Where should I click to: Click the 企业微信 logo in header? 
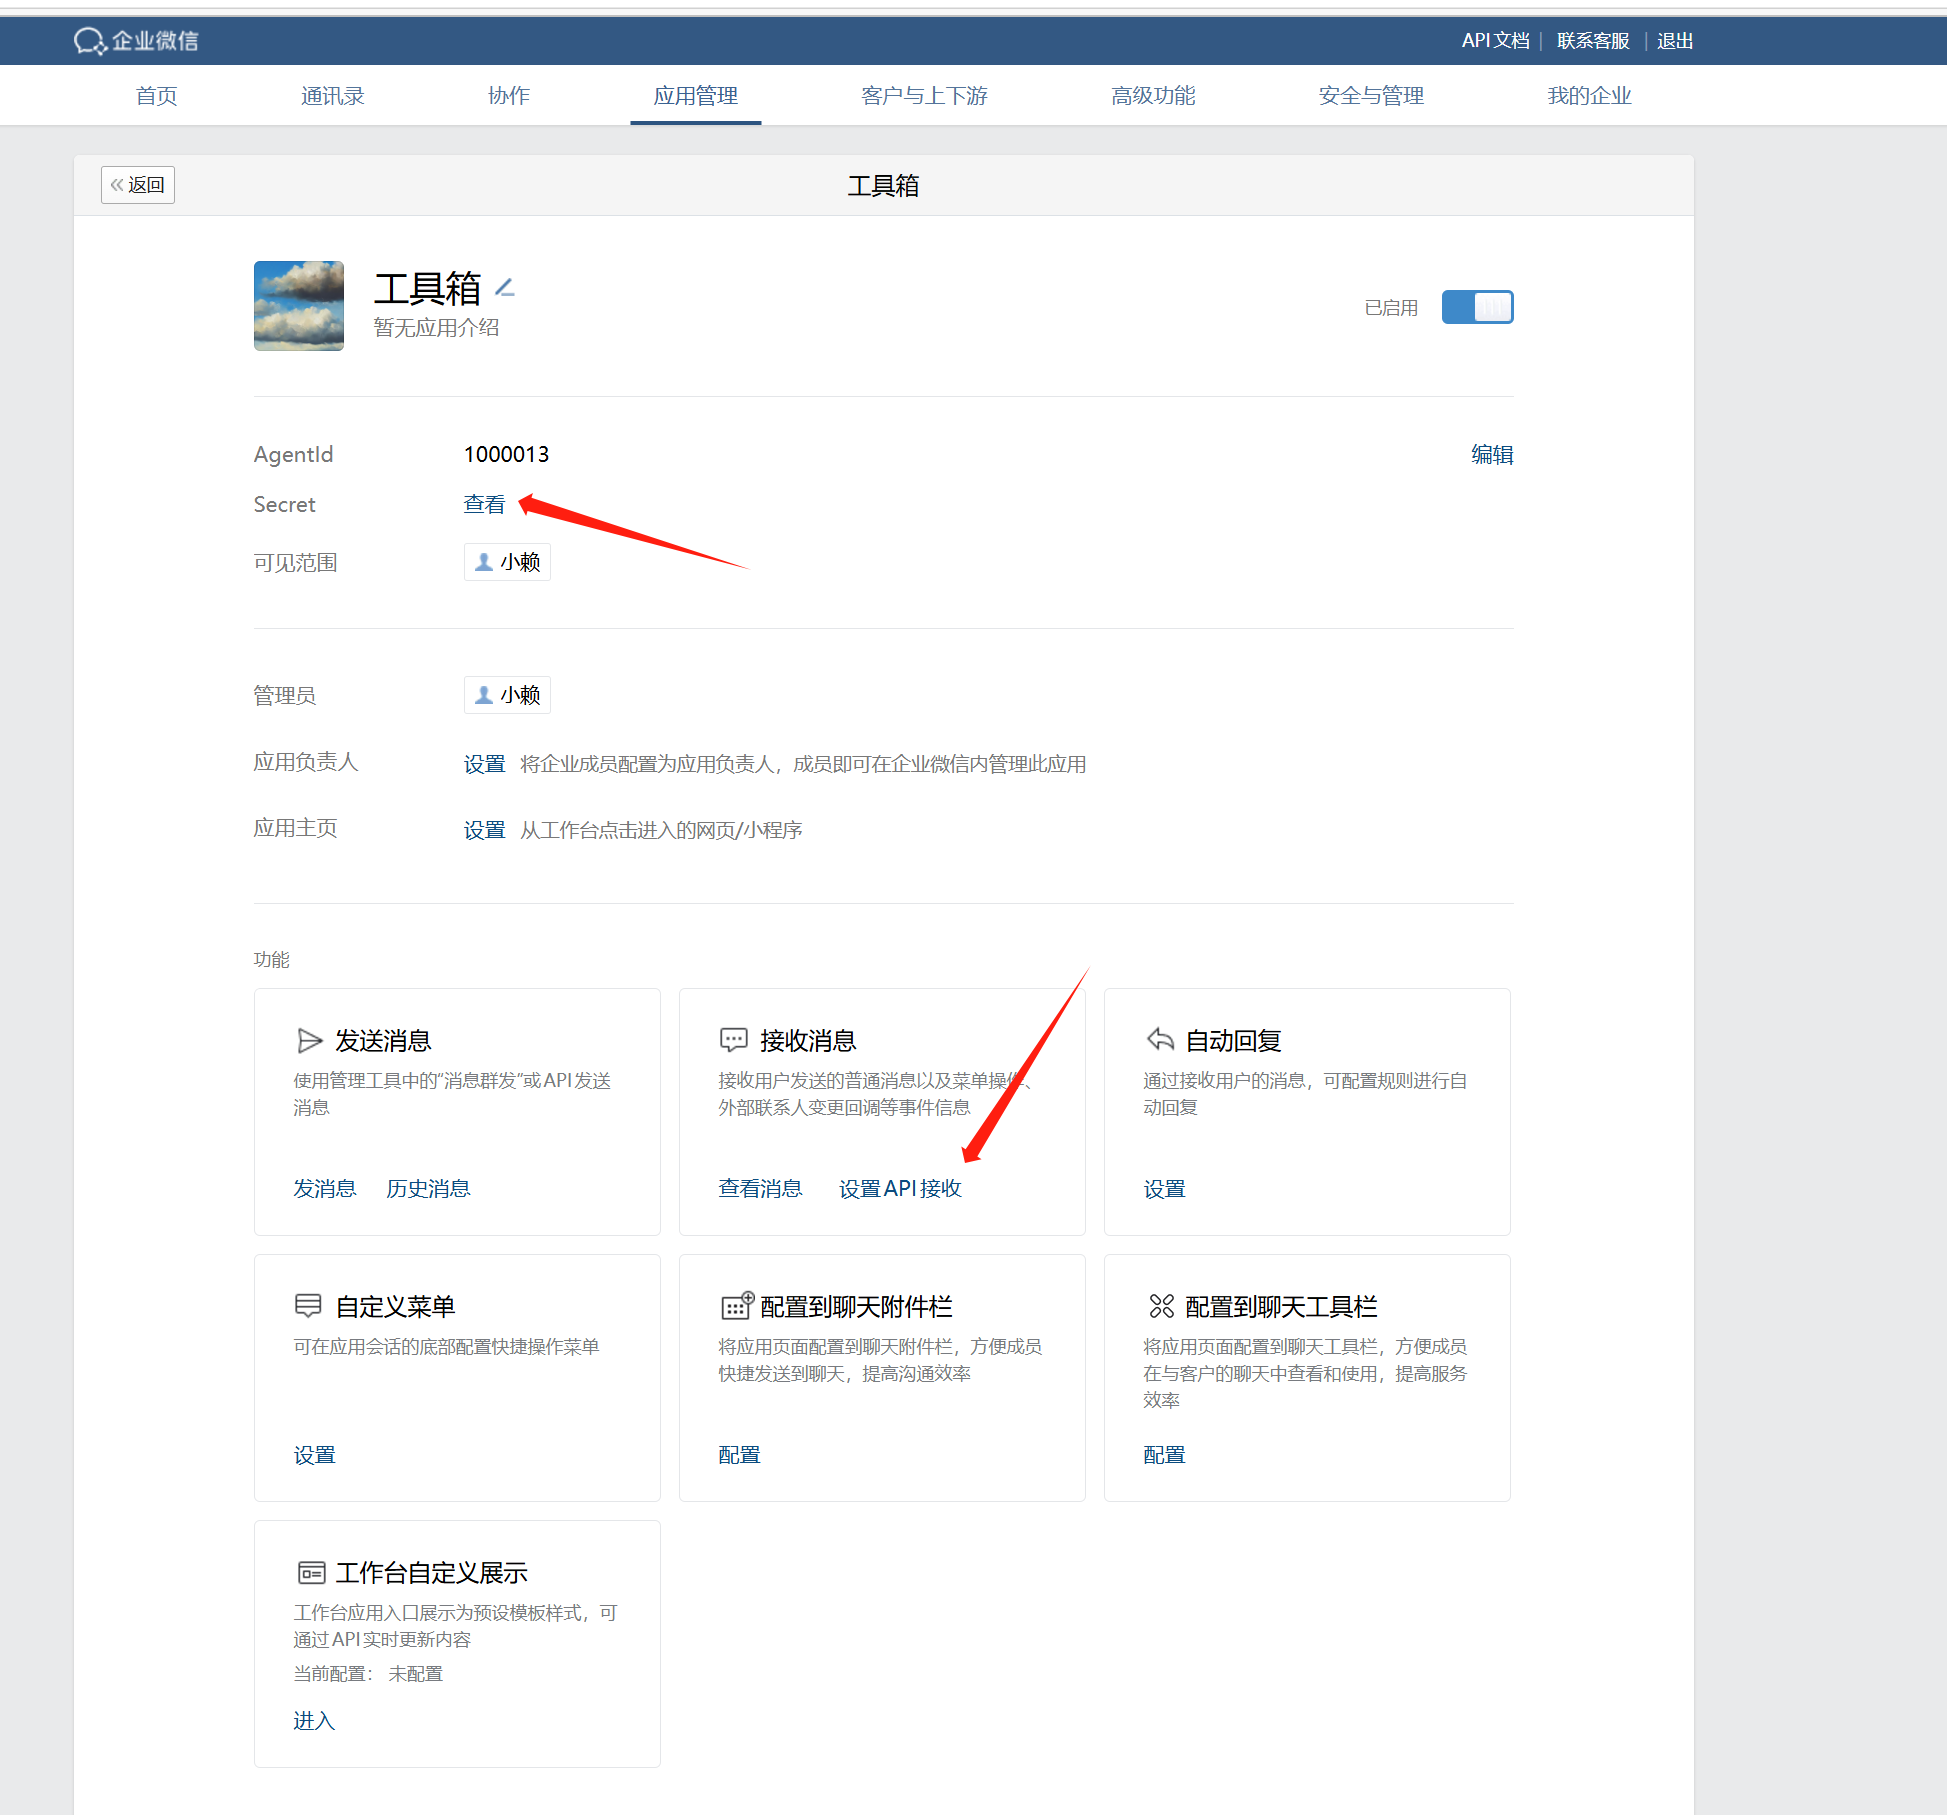coord(136,41)
